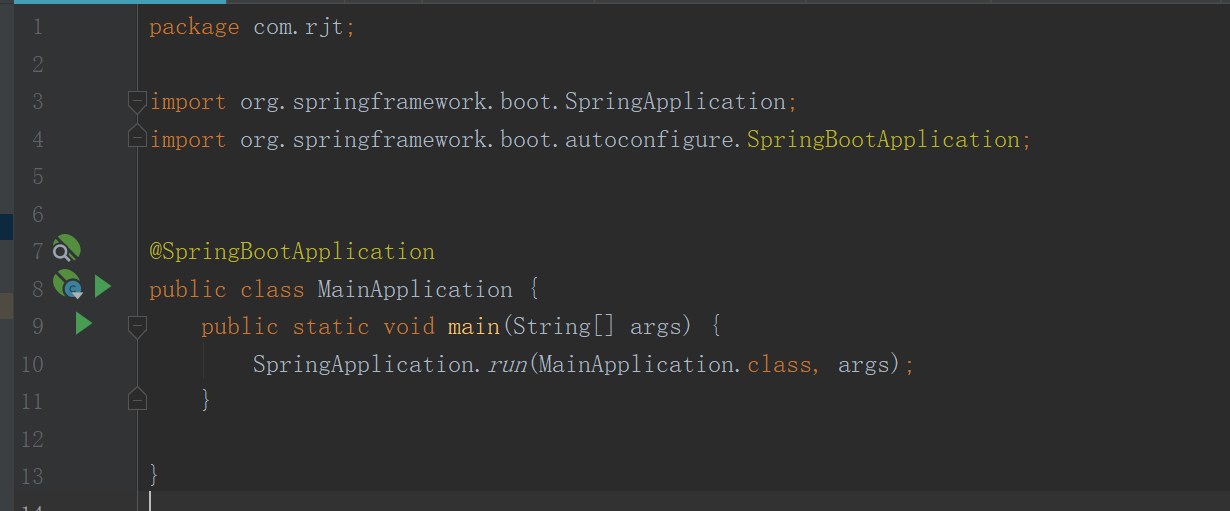
Task: Click the class keyword in class declaration
Action: coord(272,289)
